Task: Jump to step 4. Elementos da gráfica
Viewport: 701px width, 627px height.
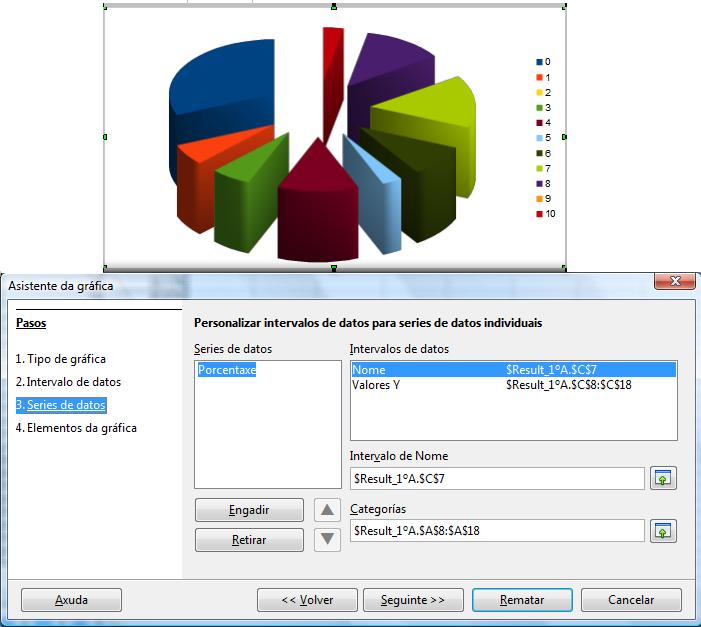Action: [x=76, y=428]
